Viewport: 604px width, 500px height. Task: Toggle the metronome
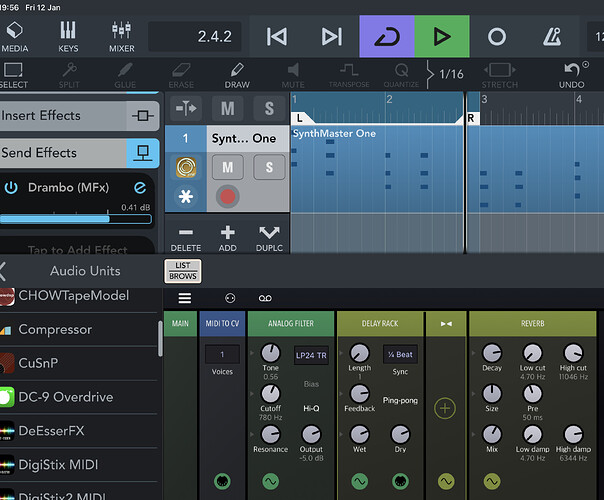552,37
